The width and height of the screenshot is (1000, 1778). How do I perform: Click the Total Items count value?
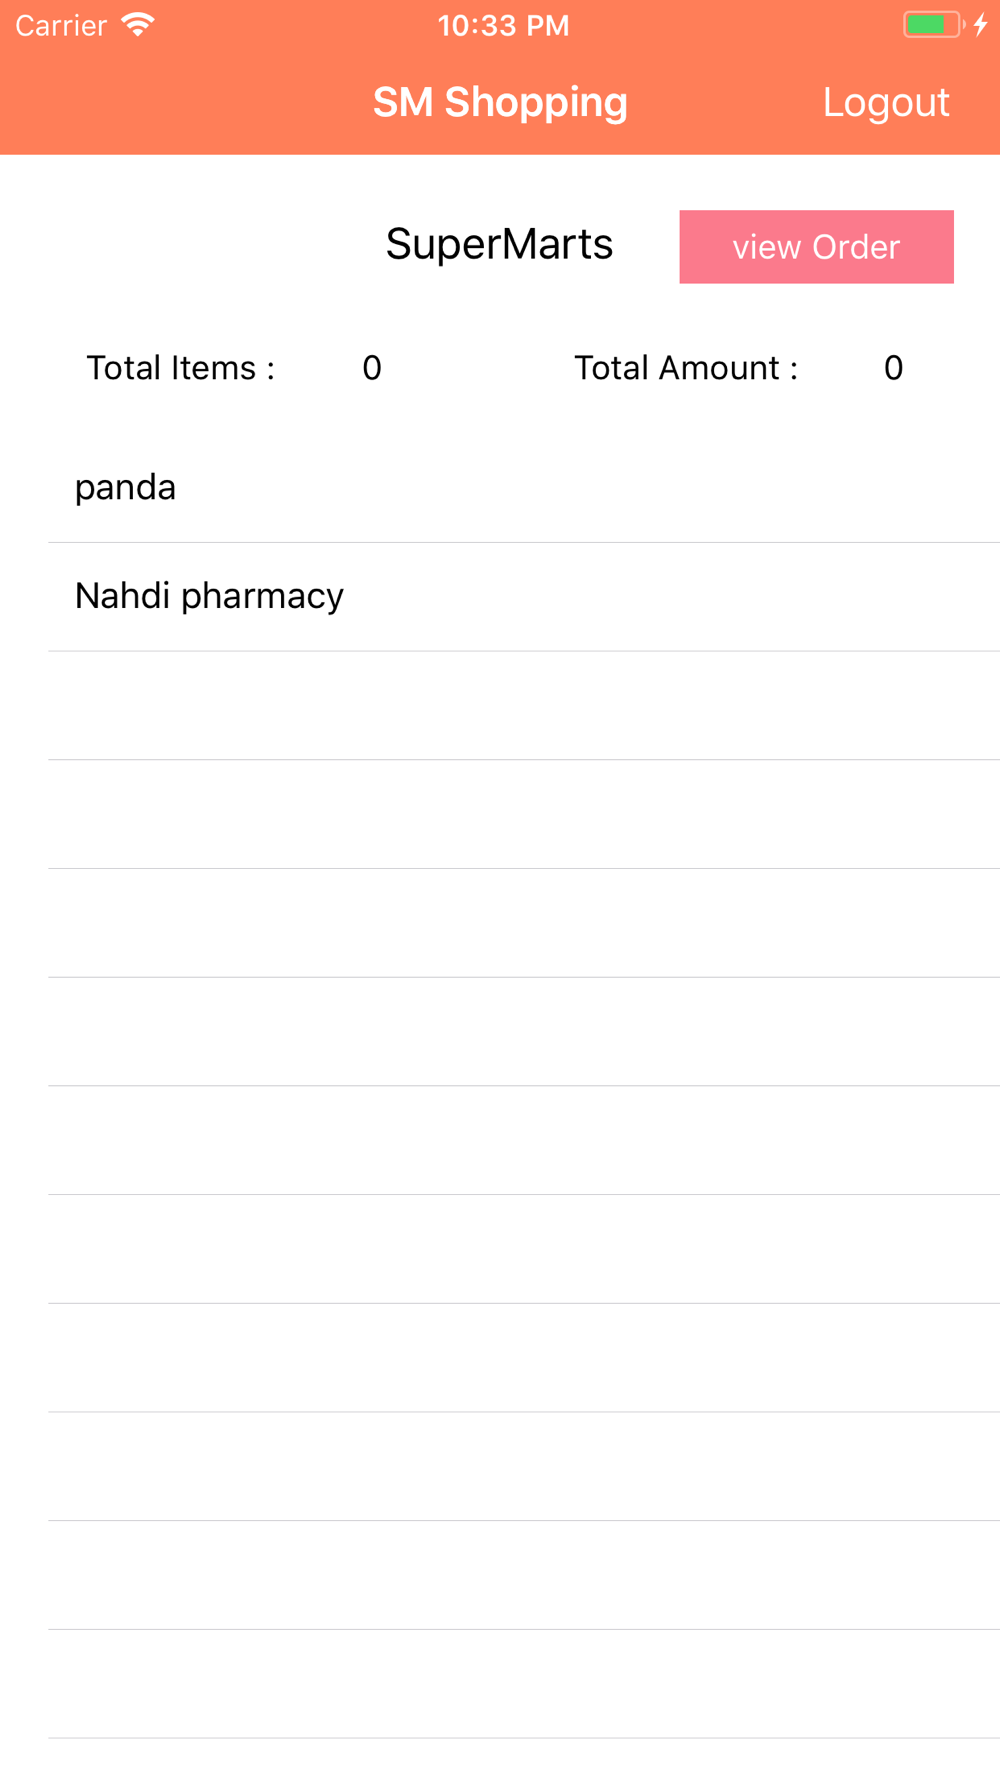[372, 368]
